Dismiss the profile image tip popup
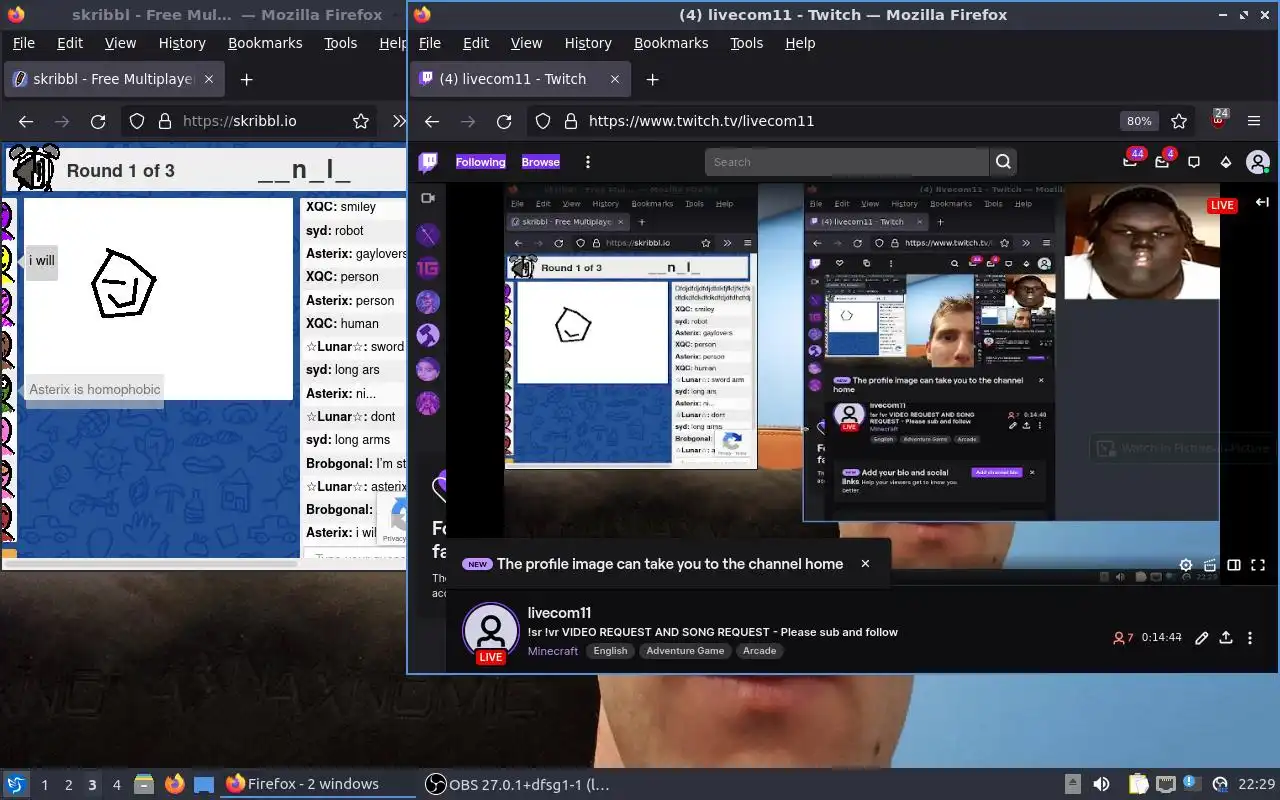Screen dimensions: 1280x800 pos(865,564)
